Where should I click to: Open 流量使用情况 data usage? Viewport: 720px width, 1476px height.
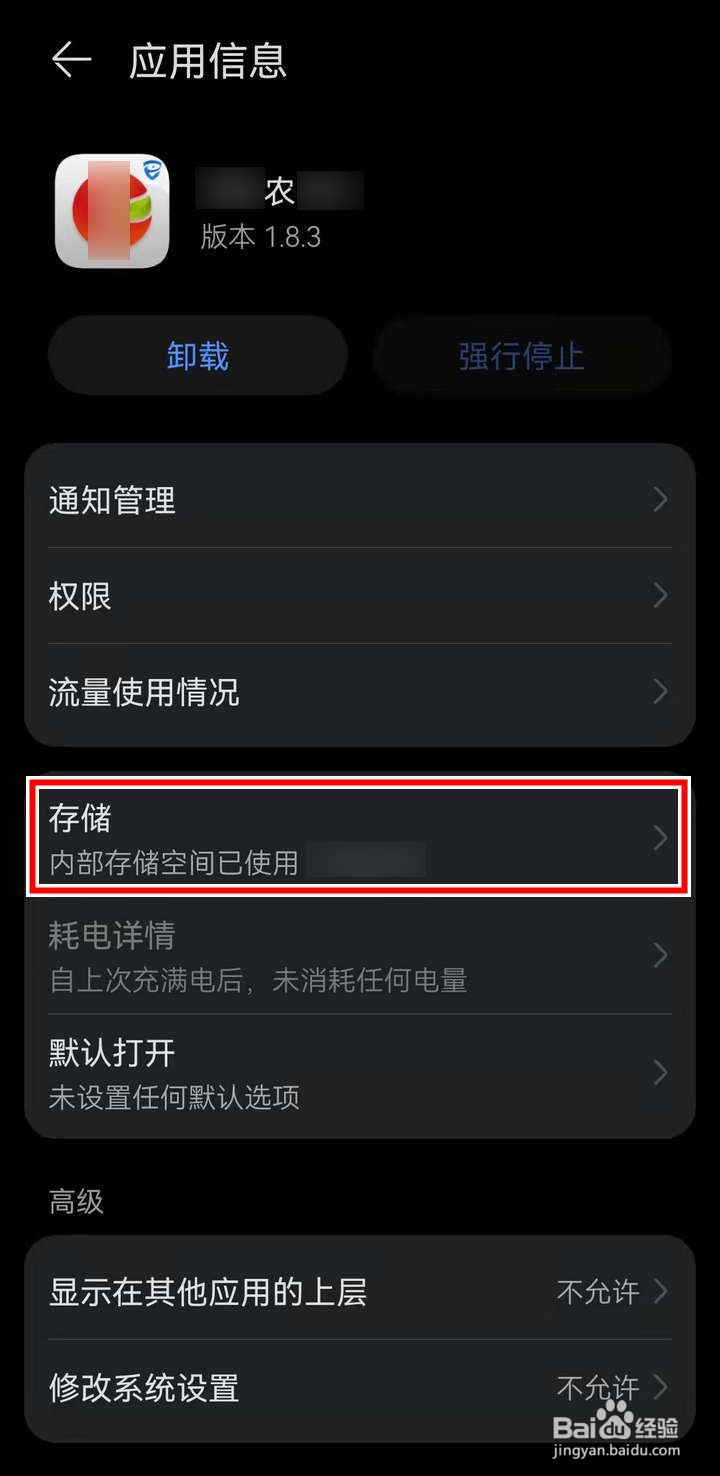tap(360, 692)
